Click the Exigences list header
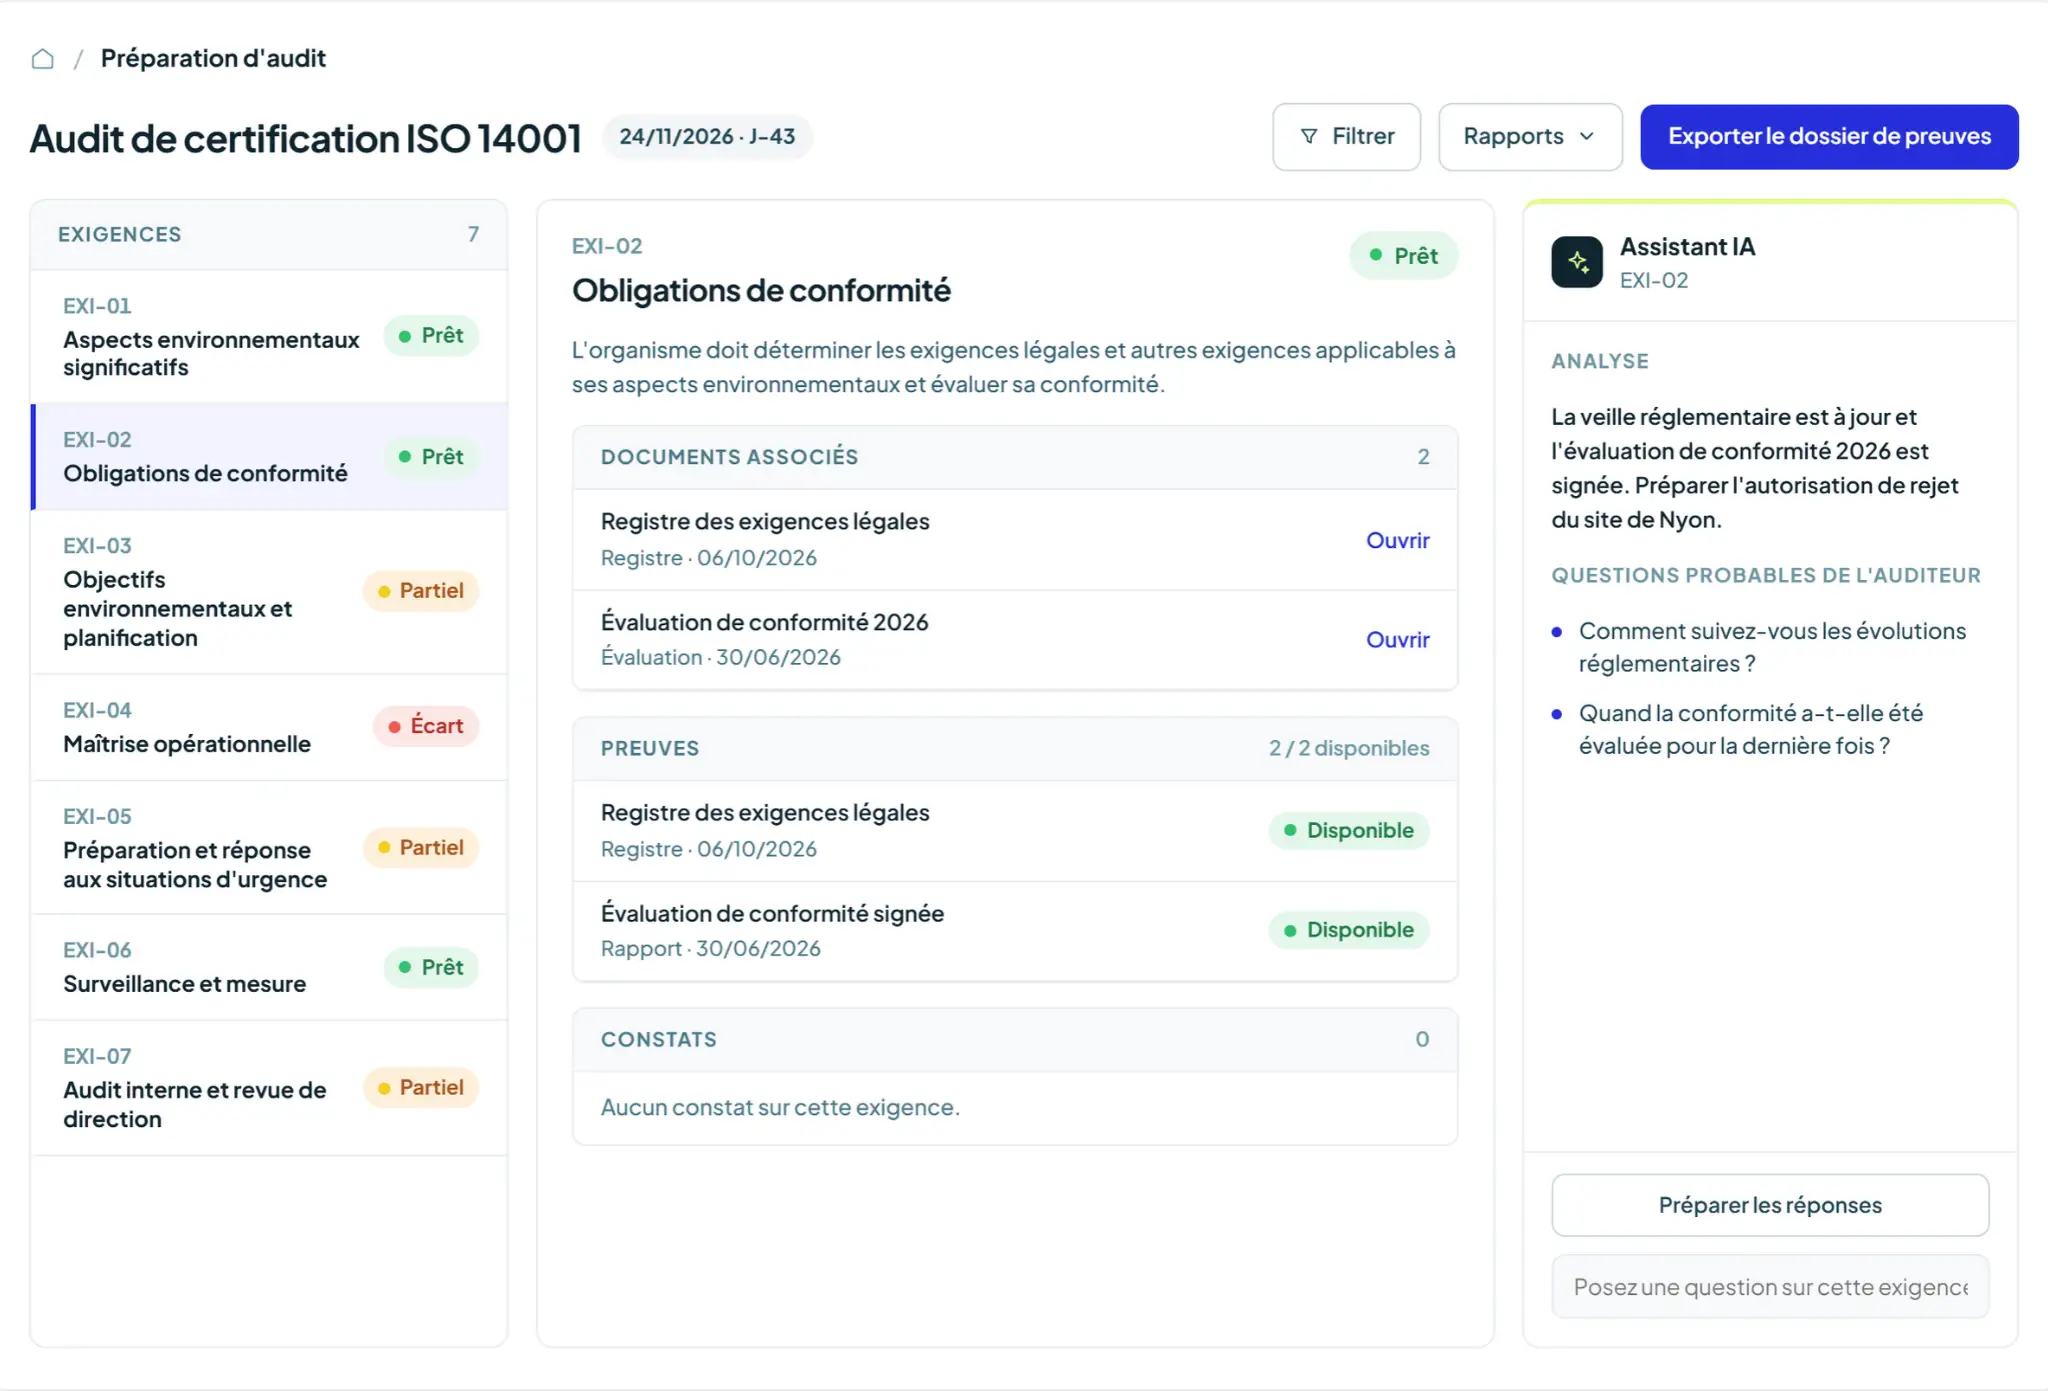The width and height of the screenshot is (2048, 1391). click(x=269, y=235)
